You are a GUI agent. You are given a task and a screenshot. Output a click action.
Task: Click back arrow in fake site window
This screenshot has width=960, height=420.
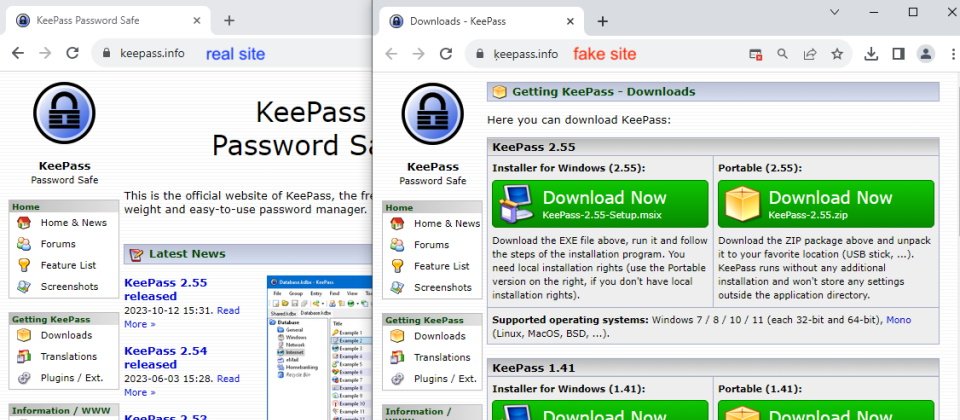pos(391,54)
